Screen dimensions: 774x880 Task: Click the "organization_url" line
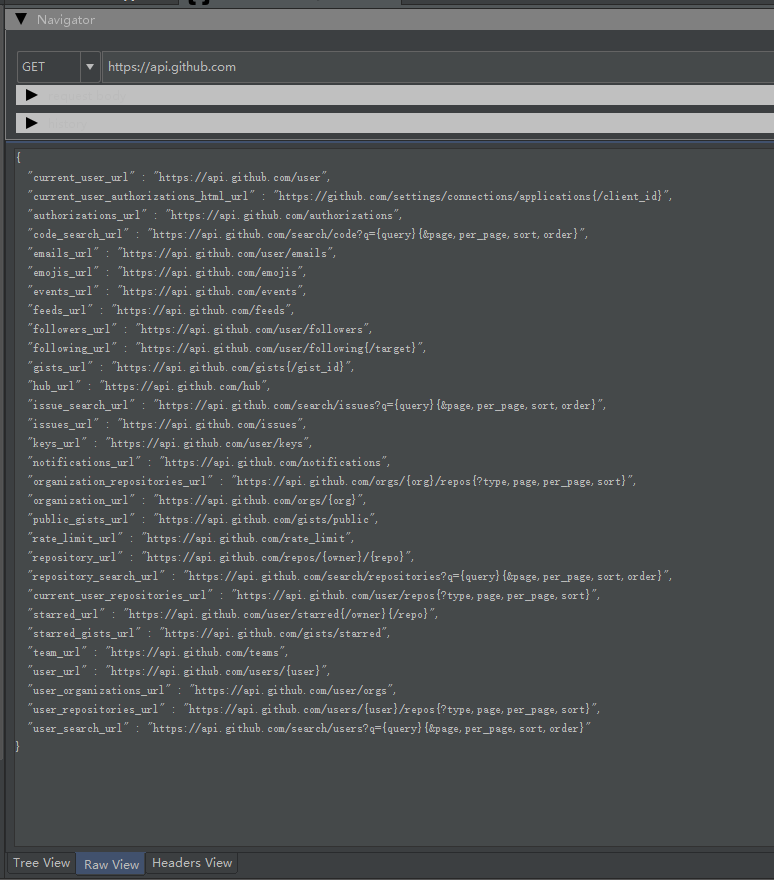[197, 501]
